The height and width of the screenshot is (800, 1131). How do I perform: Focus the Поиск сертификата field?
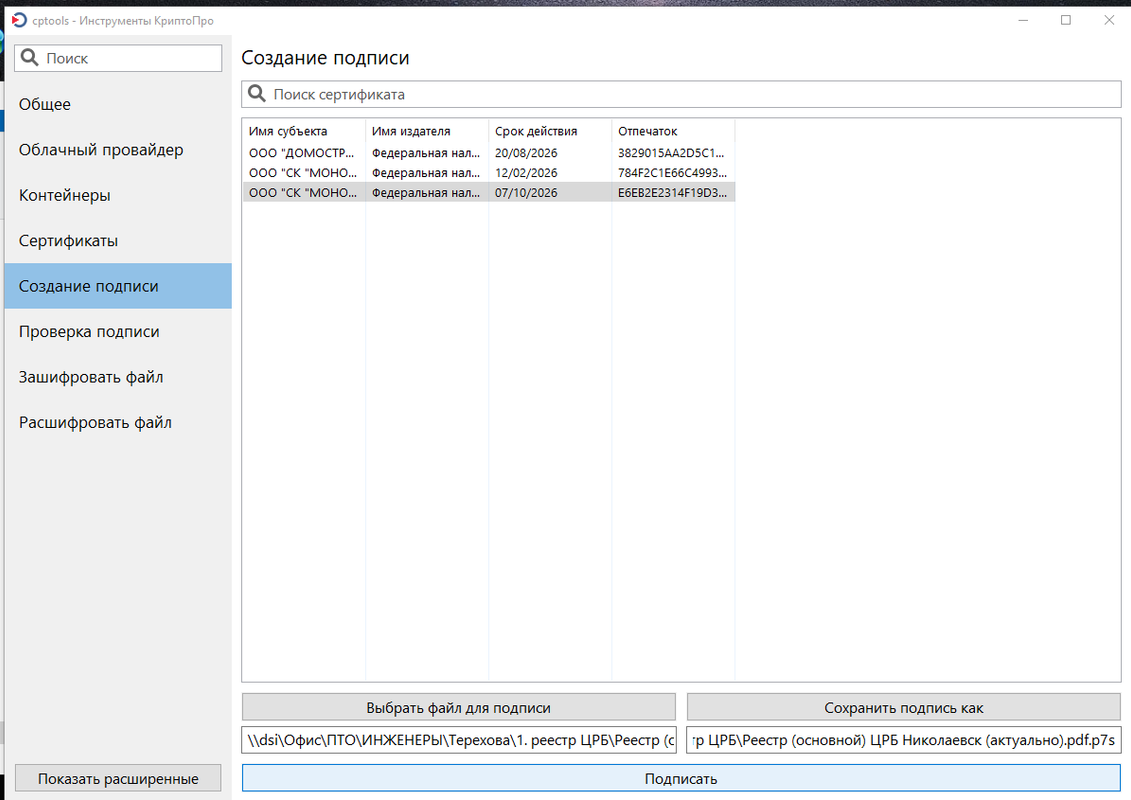tap(681, 94)
